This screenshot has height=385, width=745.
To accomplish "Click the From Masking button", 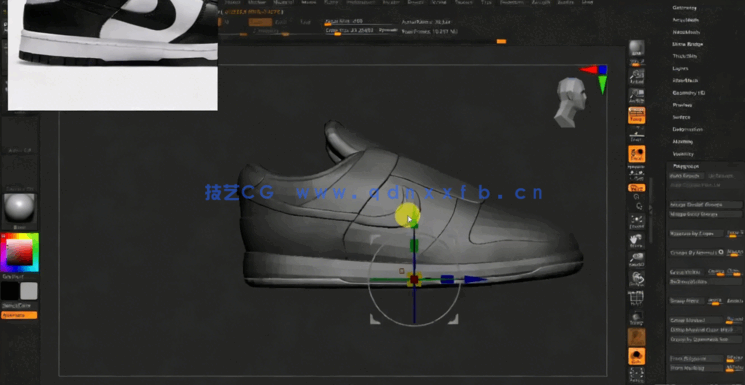I will [697, 368].
